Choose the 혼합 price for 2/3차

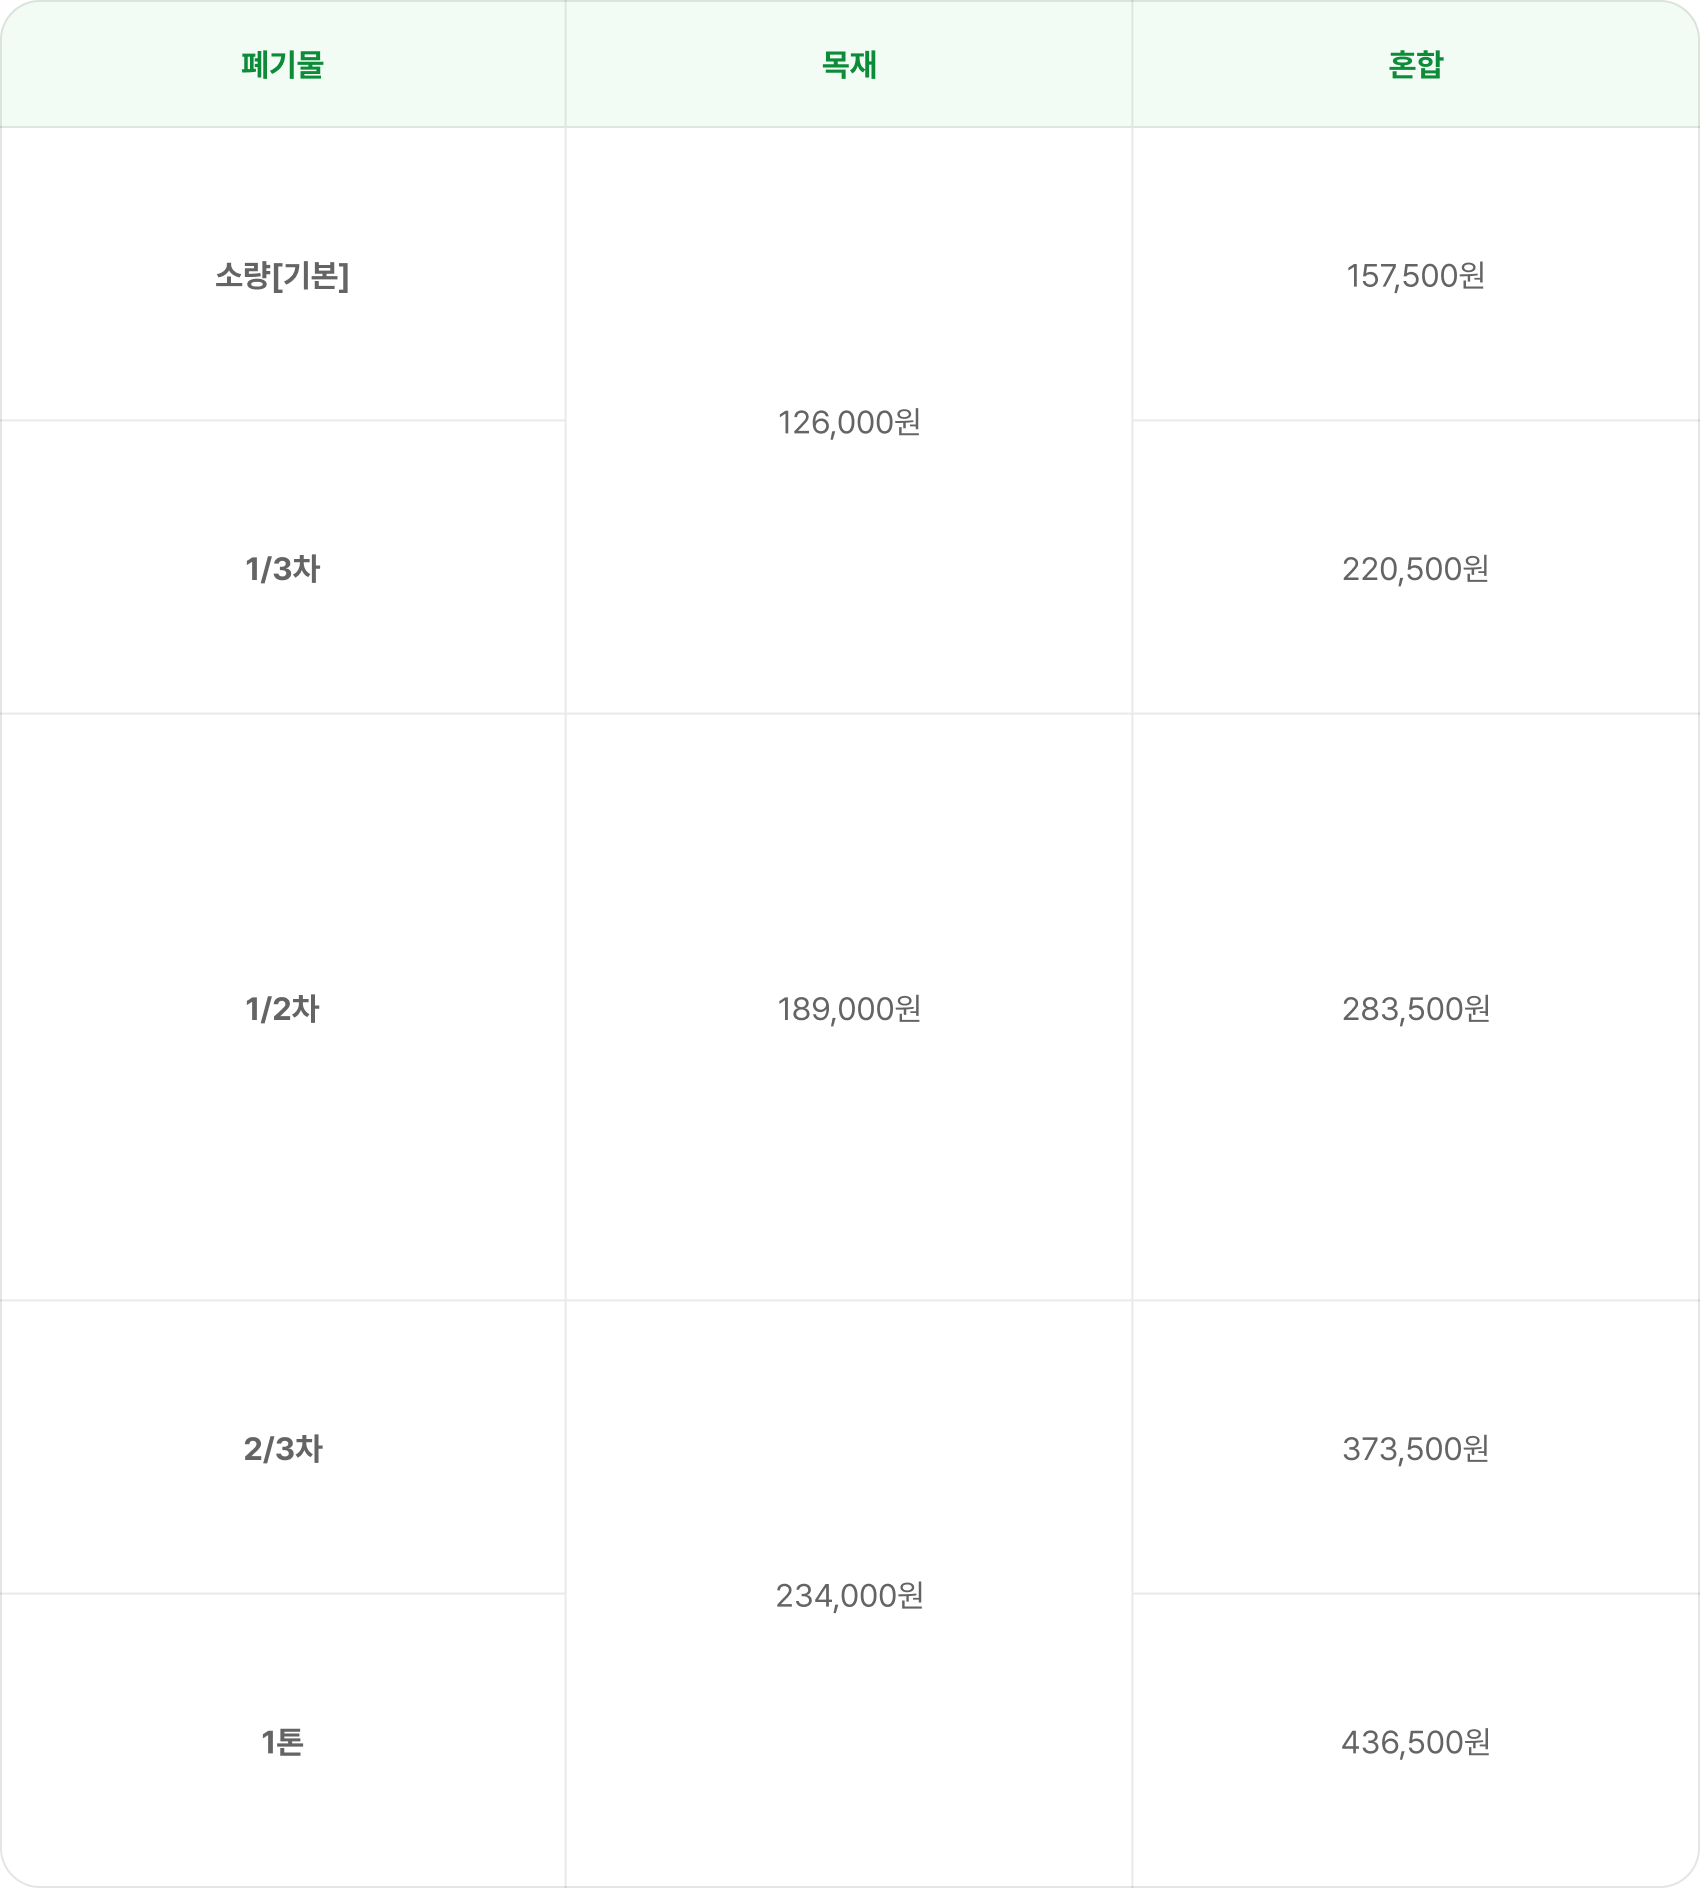[x=1415, y=1449]
